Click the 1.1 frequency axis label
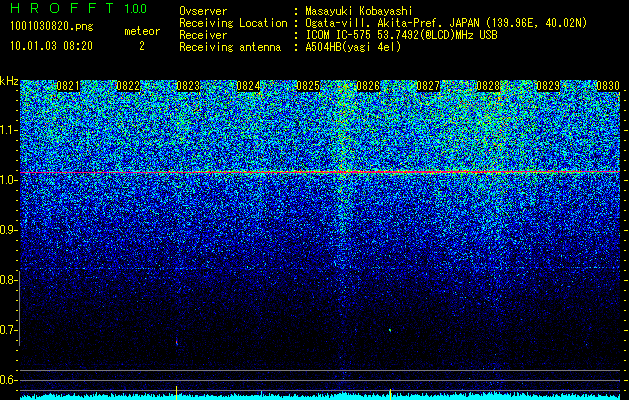The image size is (629, 400). click(8, 130)
